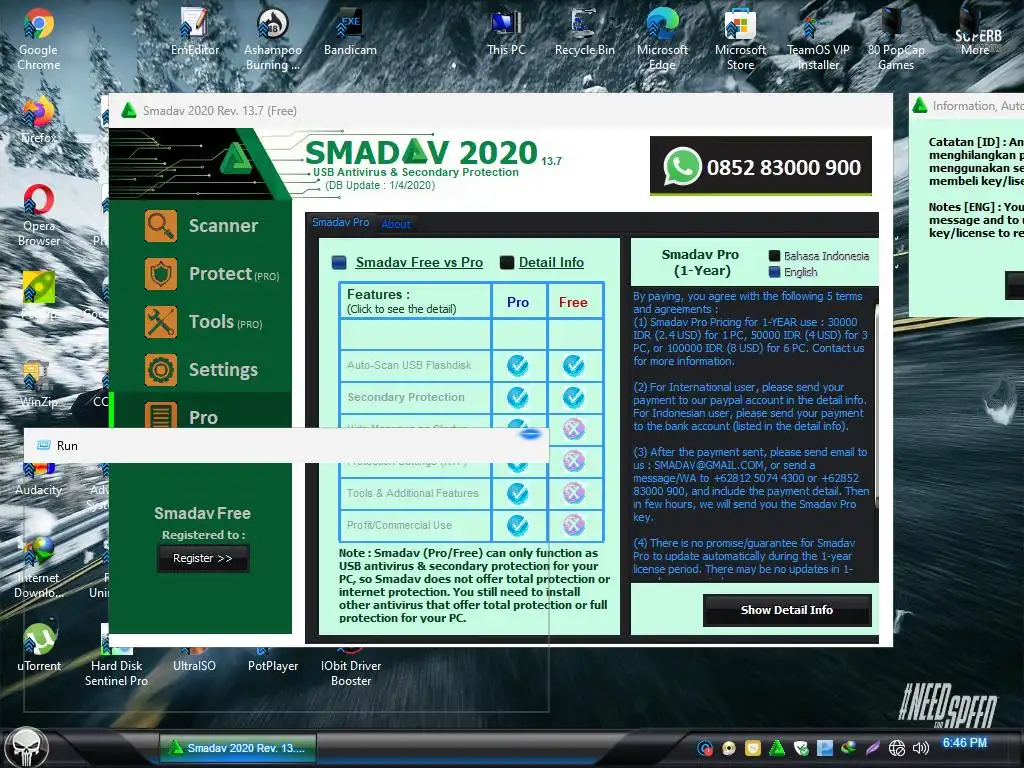Click Pro checkmark for Profit/Commercial Use

(518, 525)
